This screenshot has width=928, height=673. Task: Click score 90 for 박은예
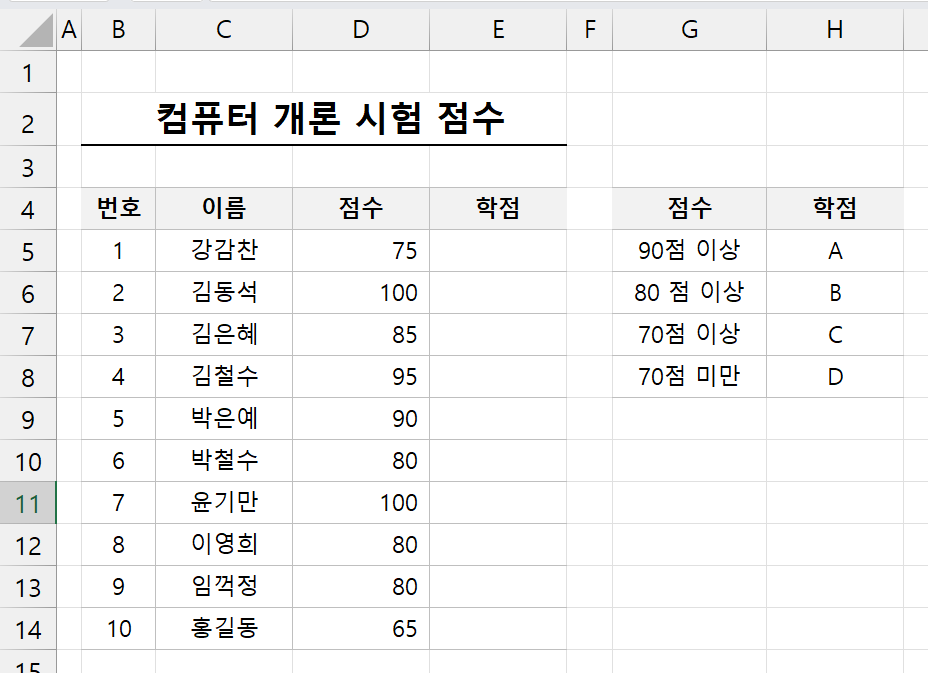pos(361,418)
